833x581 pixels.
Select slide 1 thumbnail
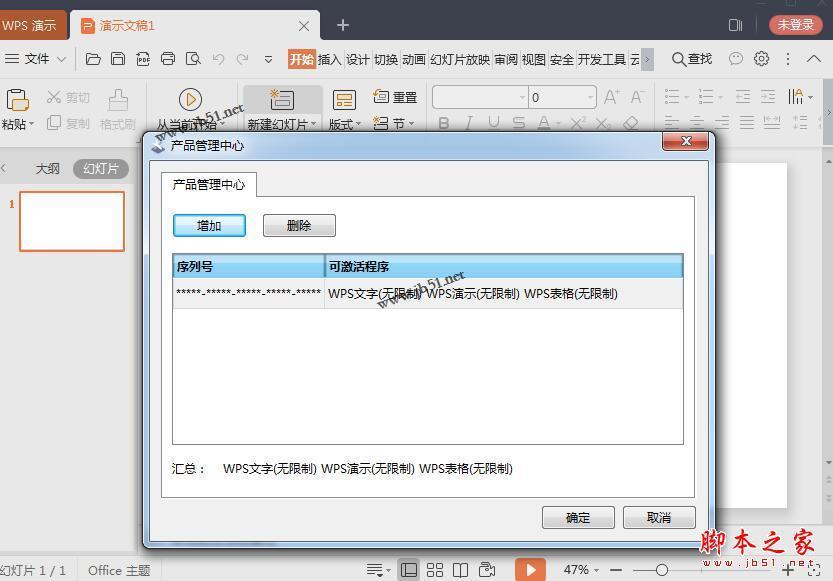pyautogui.click(x=72, y=221)
